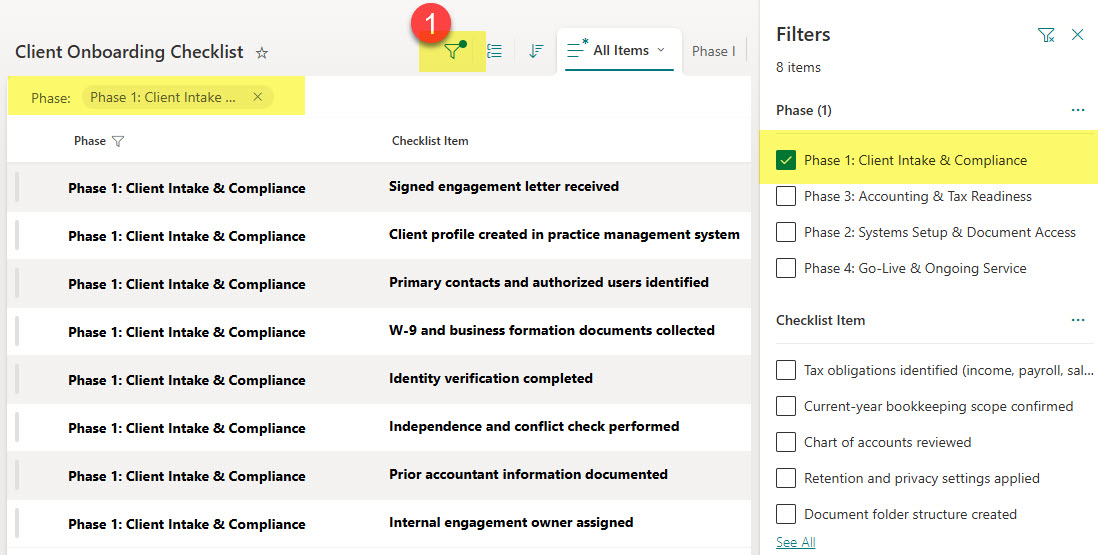Uncheck Phase 1: Client Intake & Compliance
The height and width of the screenshot is (555, 1098).
(x=786, y=160)
